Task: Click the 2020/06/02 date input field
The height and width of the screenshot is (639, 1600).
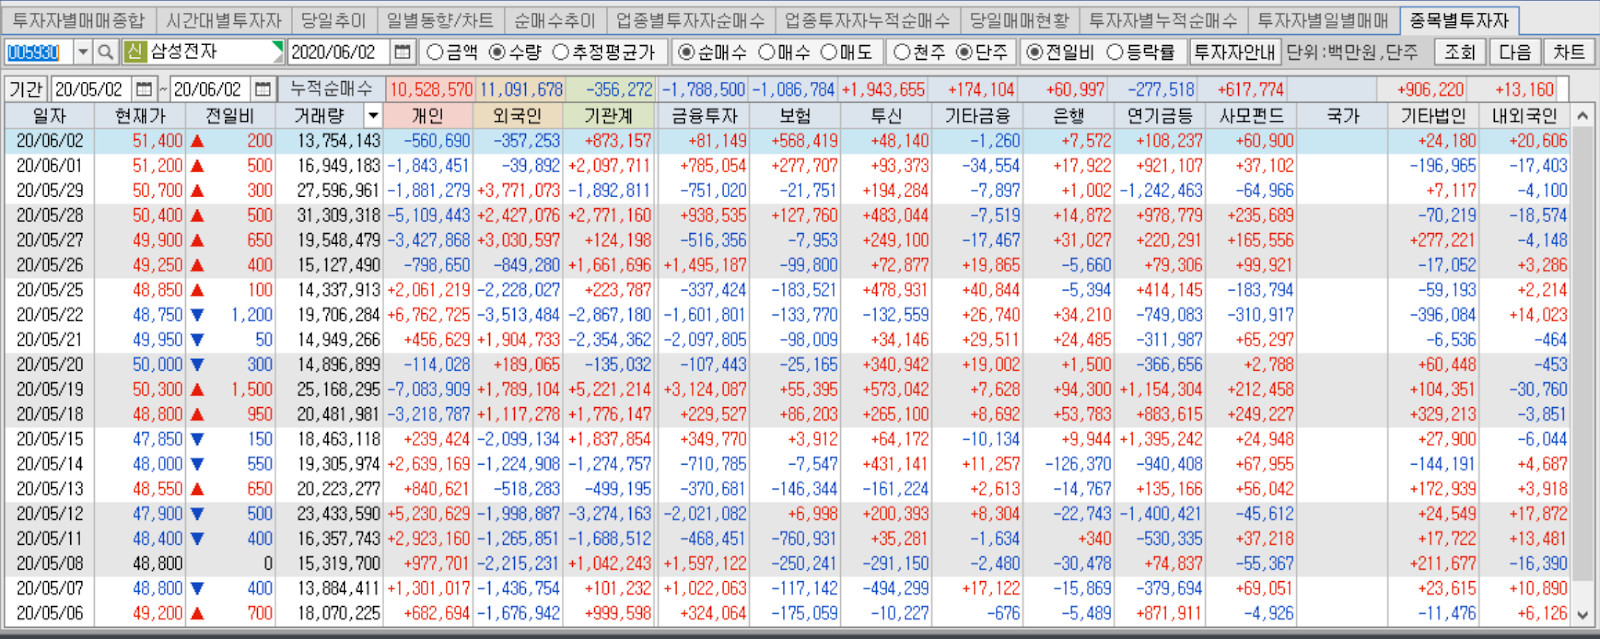Action: coord(339,52)
